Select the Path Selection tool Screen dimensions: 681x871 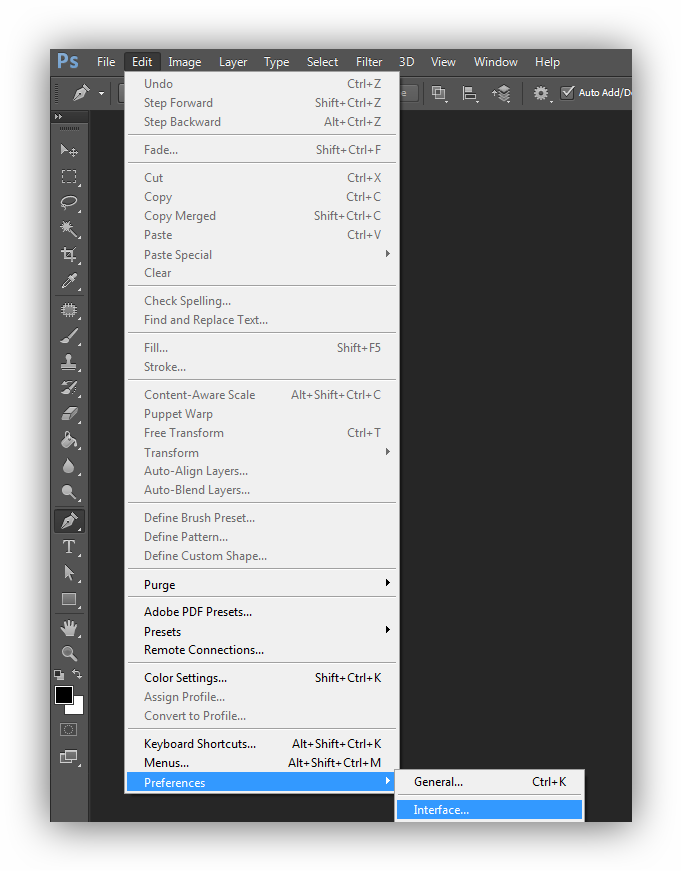coord(69,573)
